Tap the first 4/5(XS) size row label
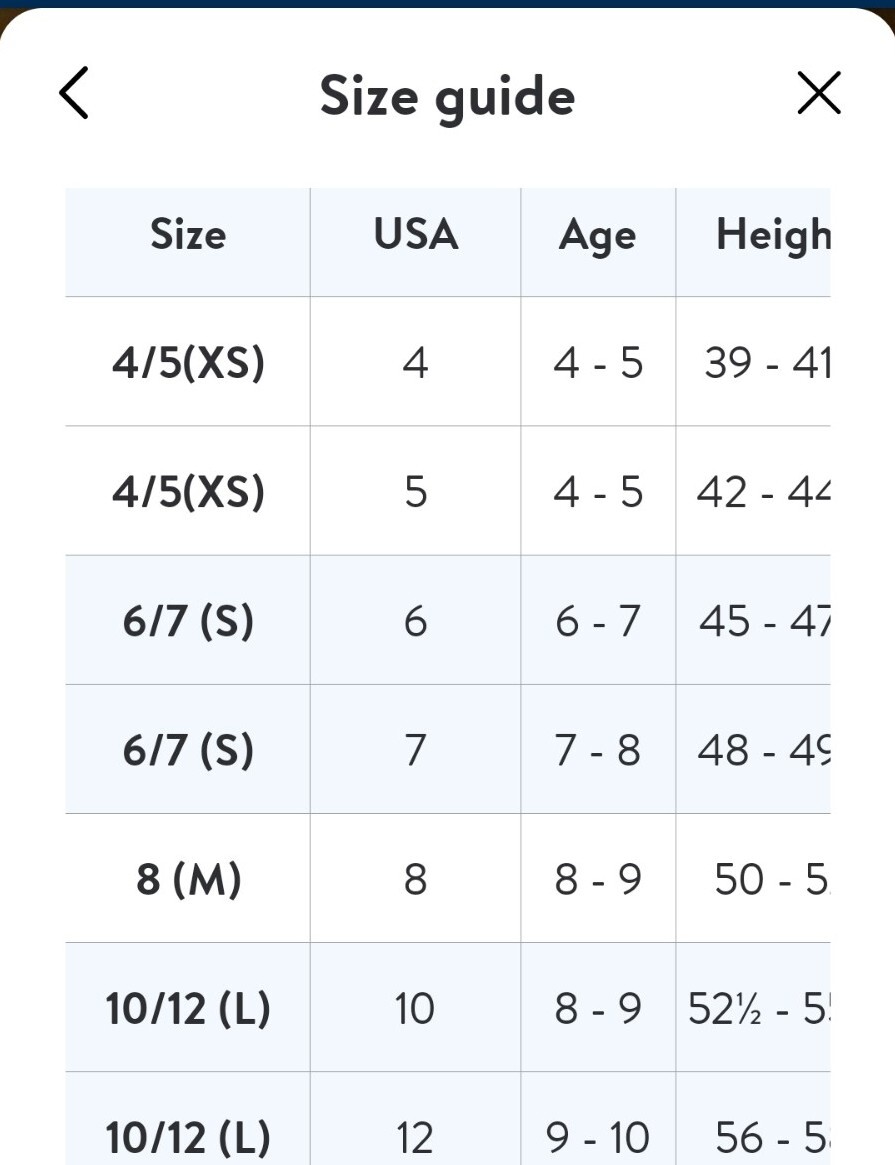895x1165 pixels. tap(188, 363)
